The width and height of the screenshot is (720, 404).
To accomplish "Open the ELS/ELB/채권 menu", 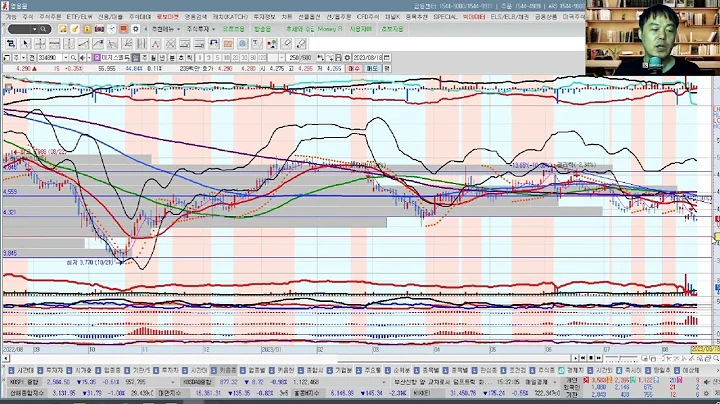I will click(510, 17).
